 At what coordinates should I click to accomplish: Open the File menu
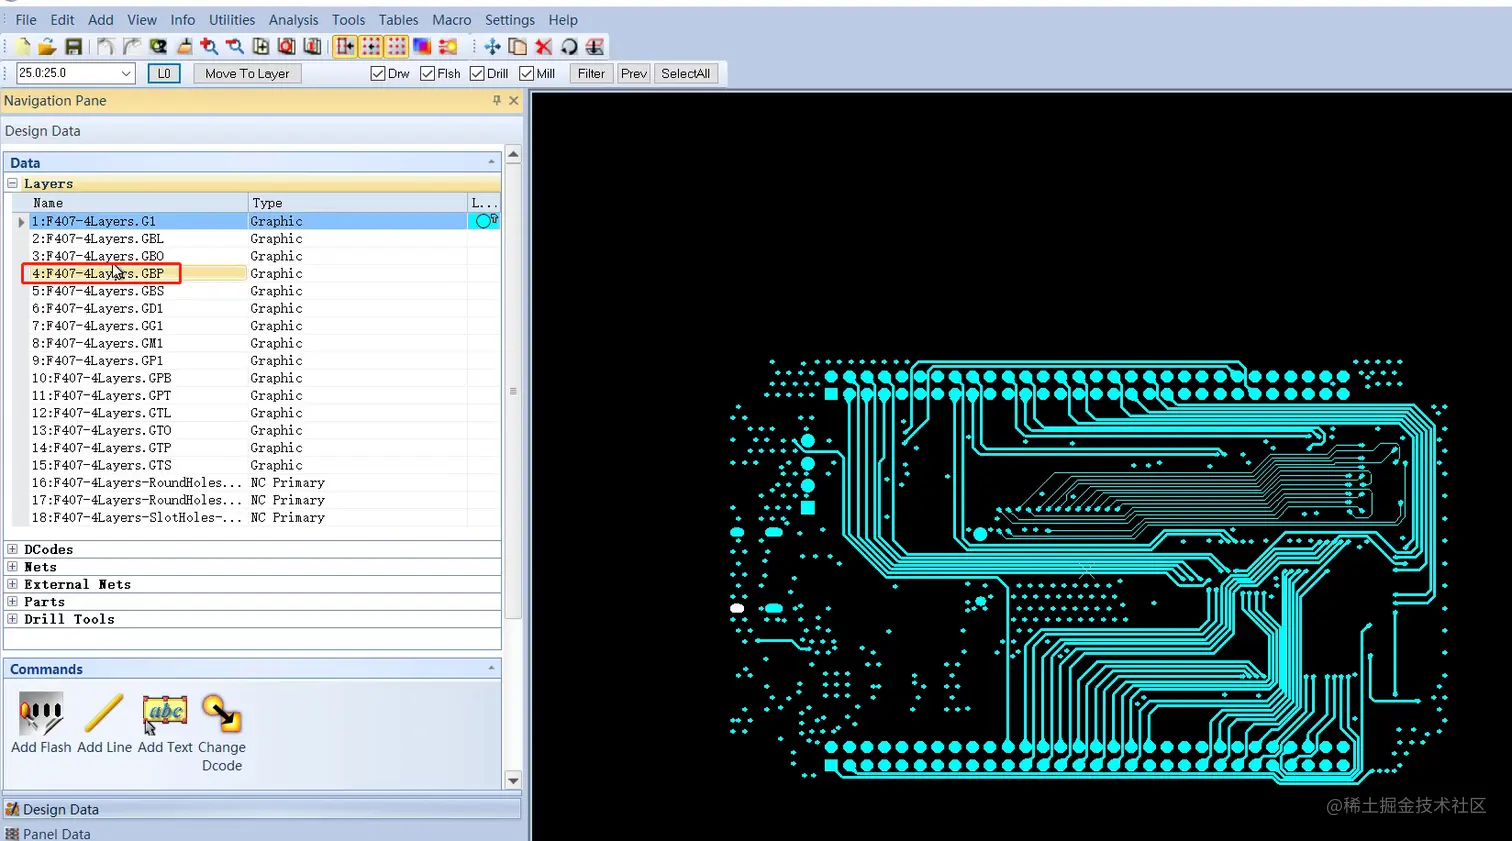(26, 20)
